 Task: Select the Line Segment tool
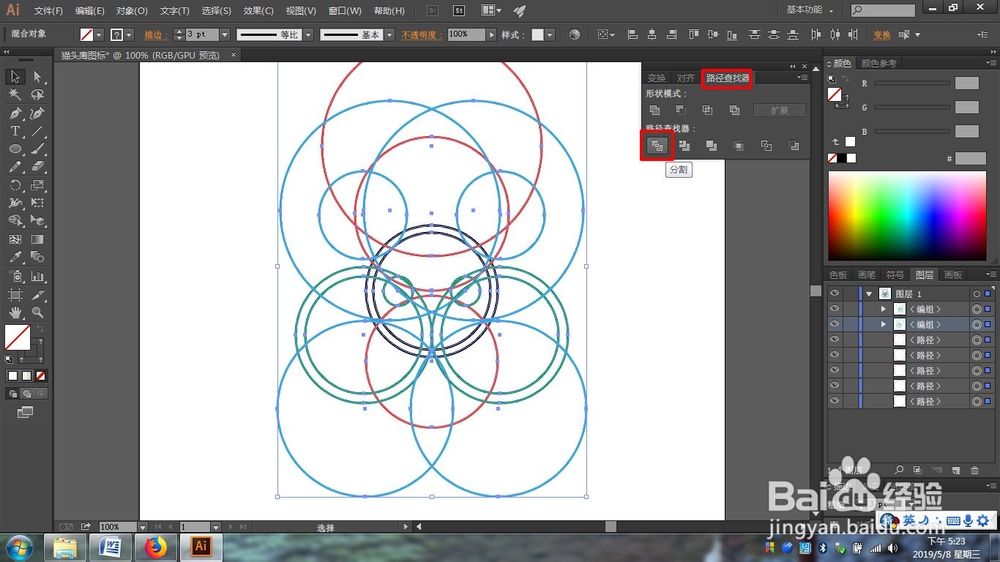(x=37, y=131)
